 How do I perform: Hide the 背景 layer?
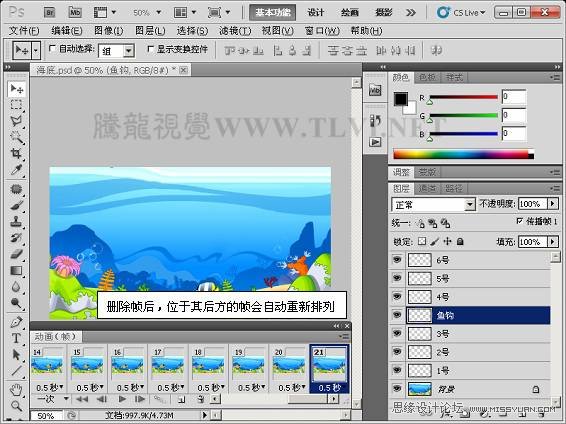tap(397, 389)
